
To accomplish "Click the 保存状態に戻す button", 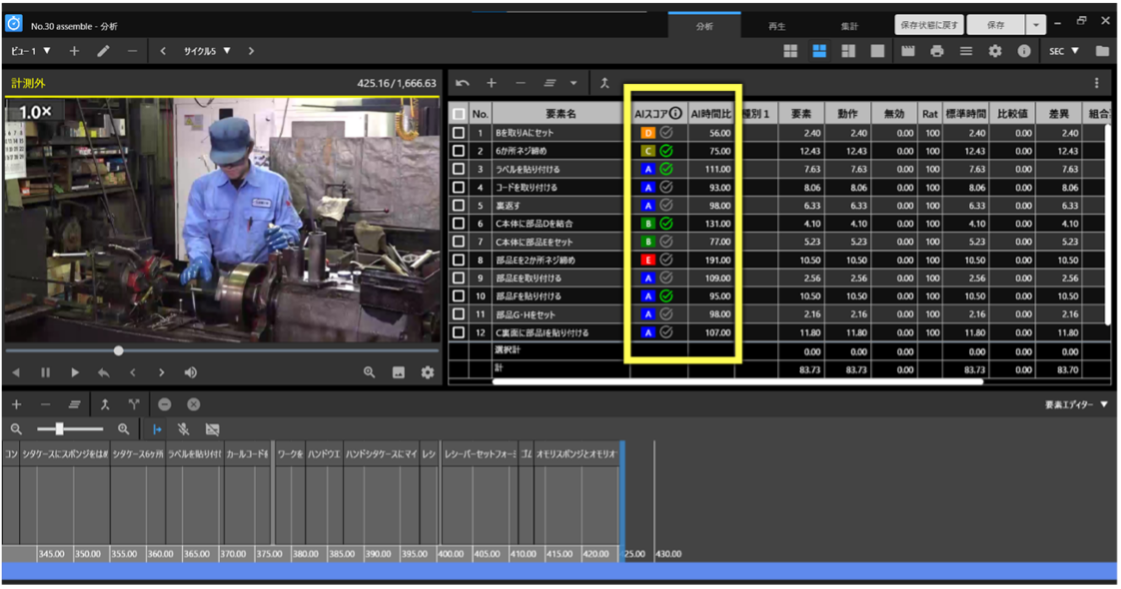I will [x=929, y=25].
